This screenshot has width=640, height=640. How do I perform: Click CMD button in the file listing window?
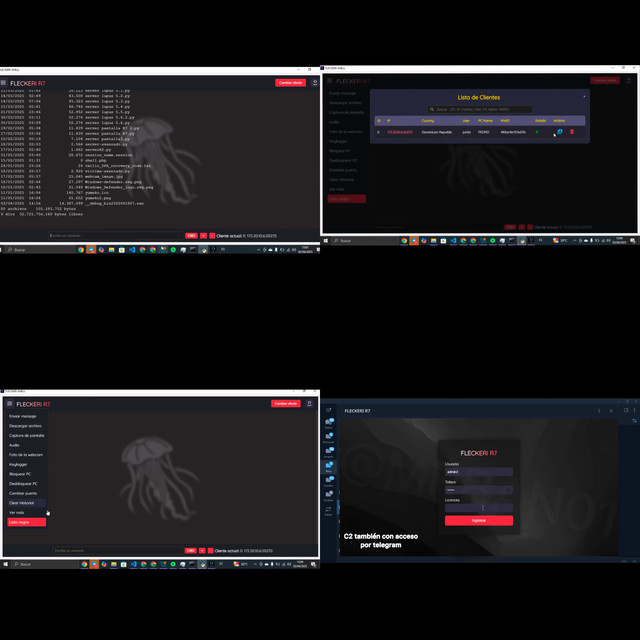(x=191, y=236)
